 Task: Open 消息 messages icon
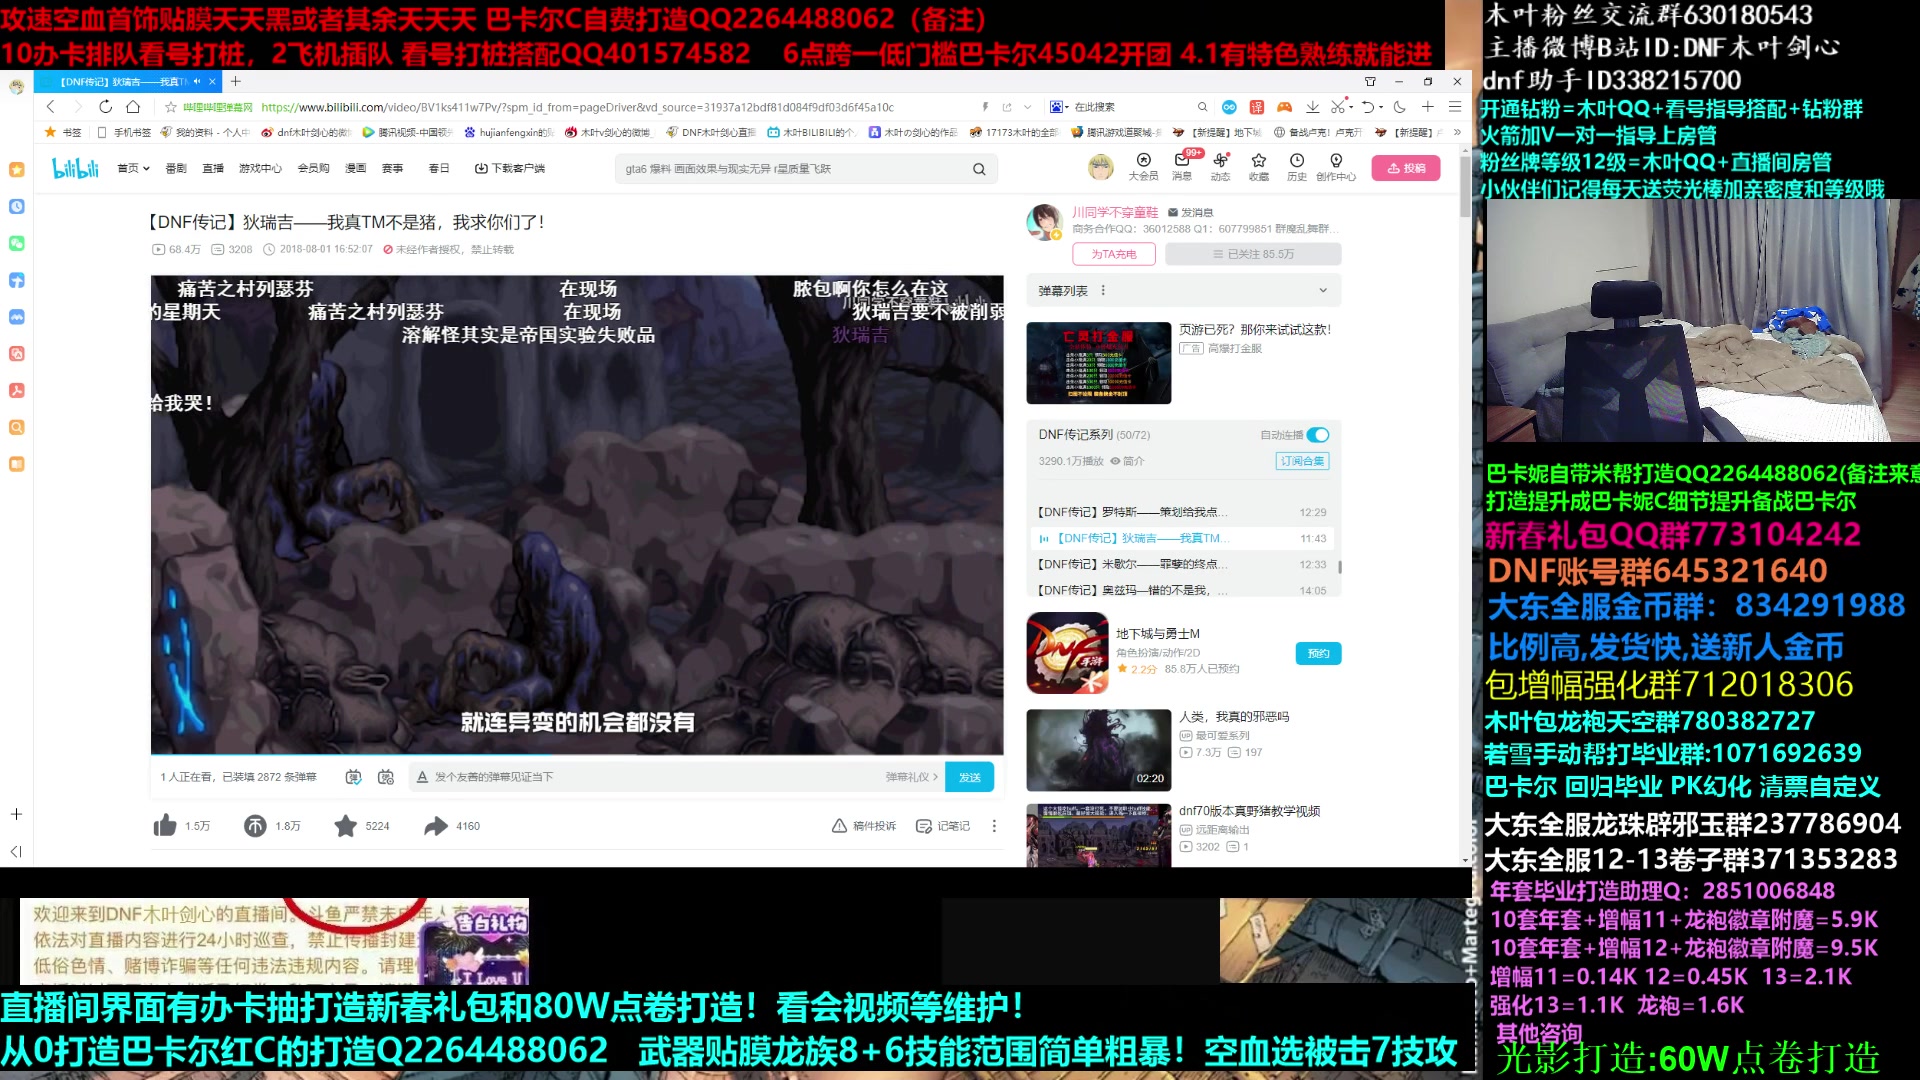[x=1182, y=166]
